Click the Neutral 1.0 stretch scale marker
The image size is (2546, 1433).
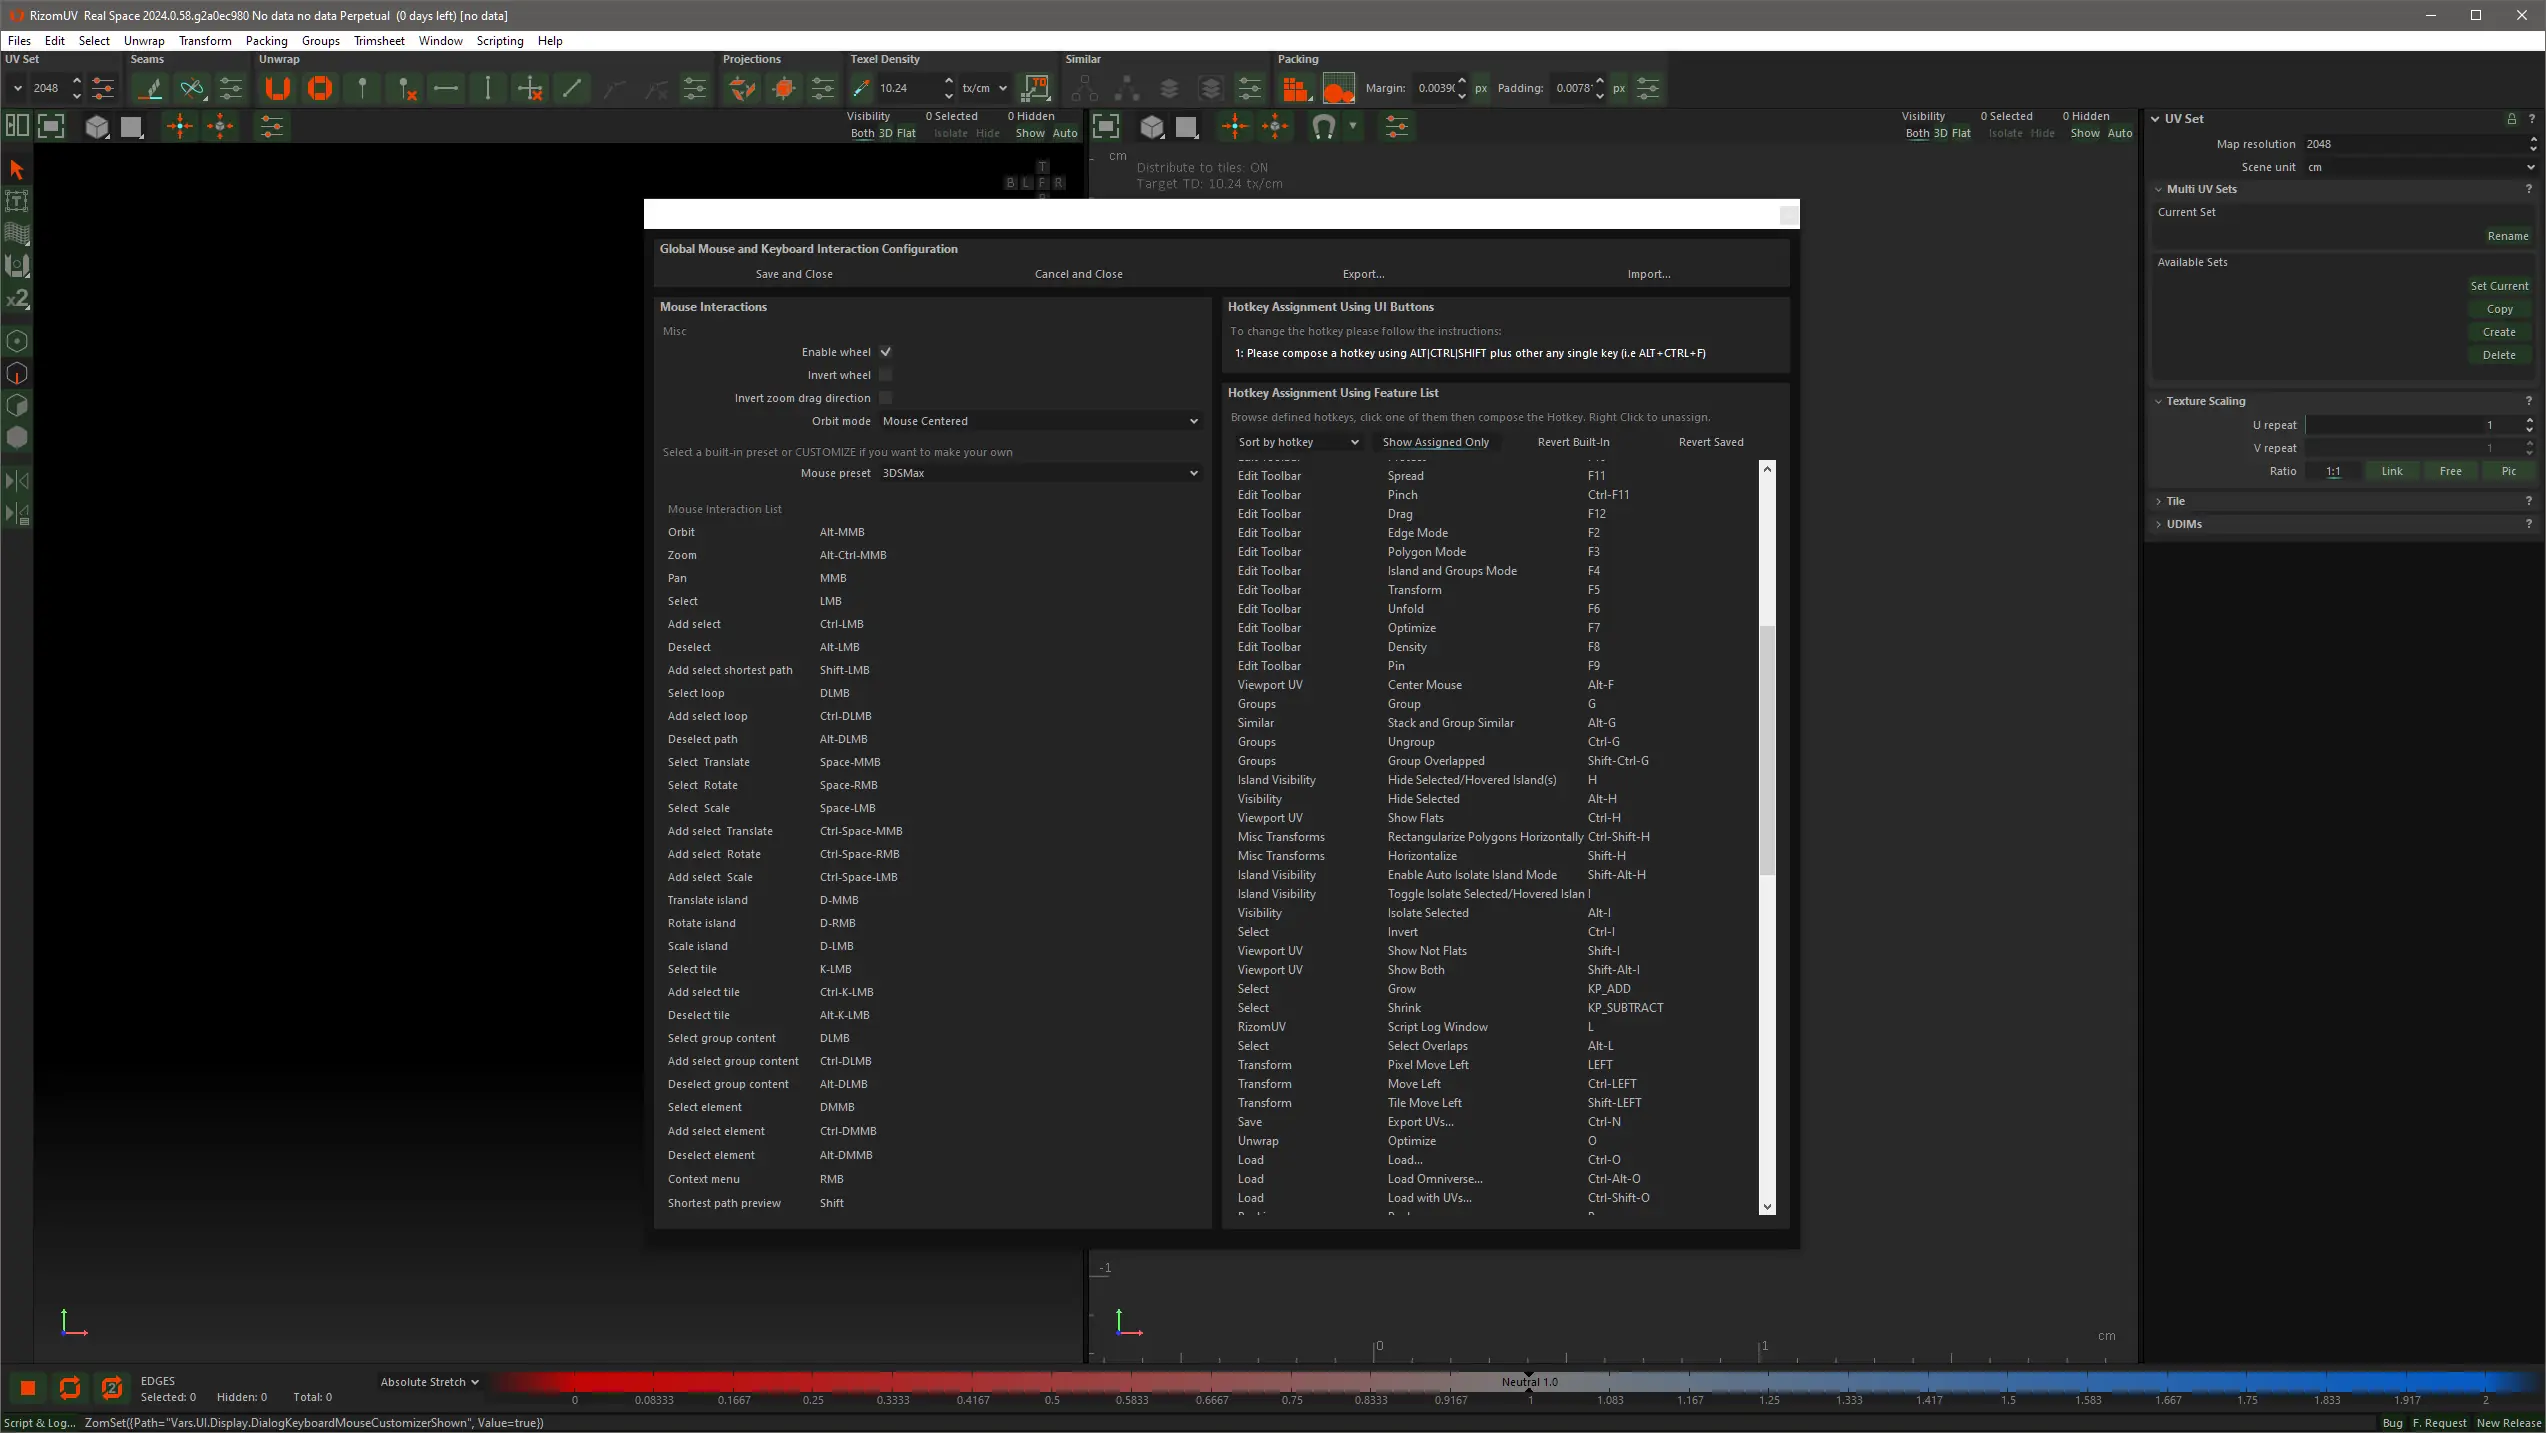pos(1529,1382)
